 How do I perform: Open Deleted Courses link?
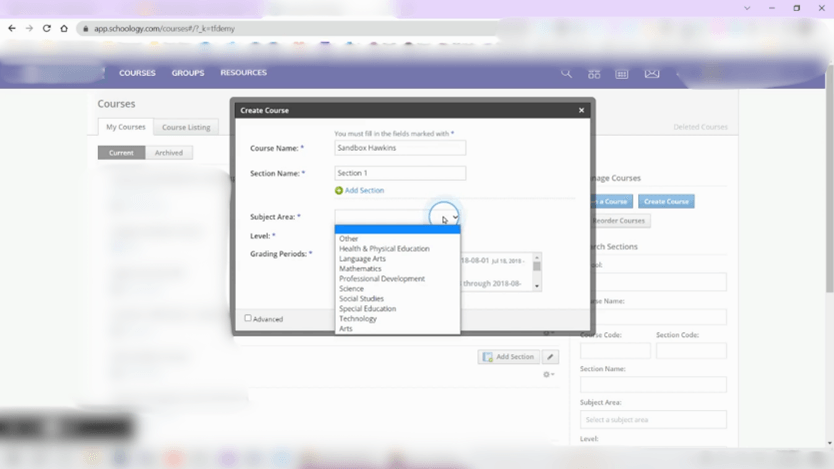coord(700,127)
